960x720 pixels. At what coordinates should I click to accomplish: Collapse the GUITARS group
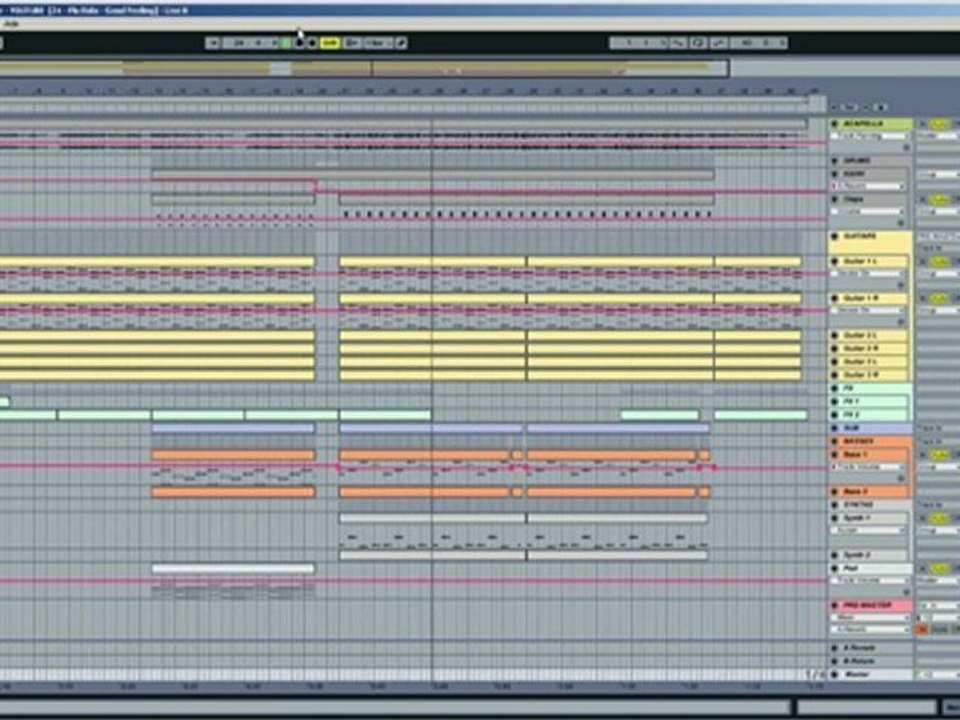point(834,236)
